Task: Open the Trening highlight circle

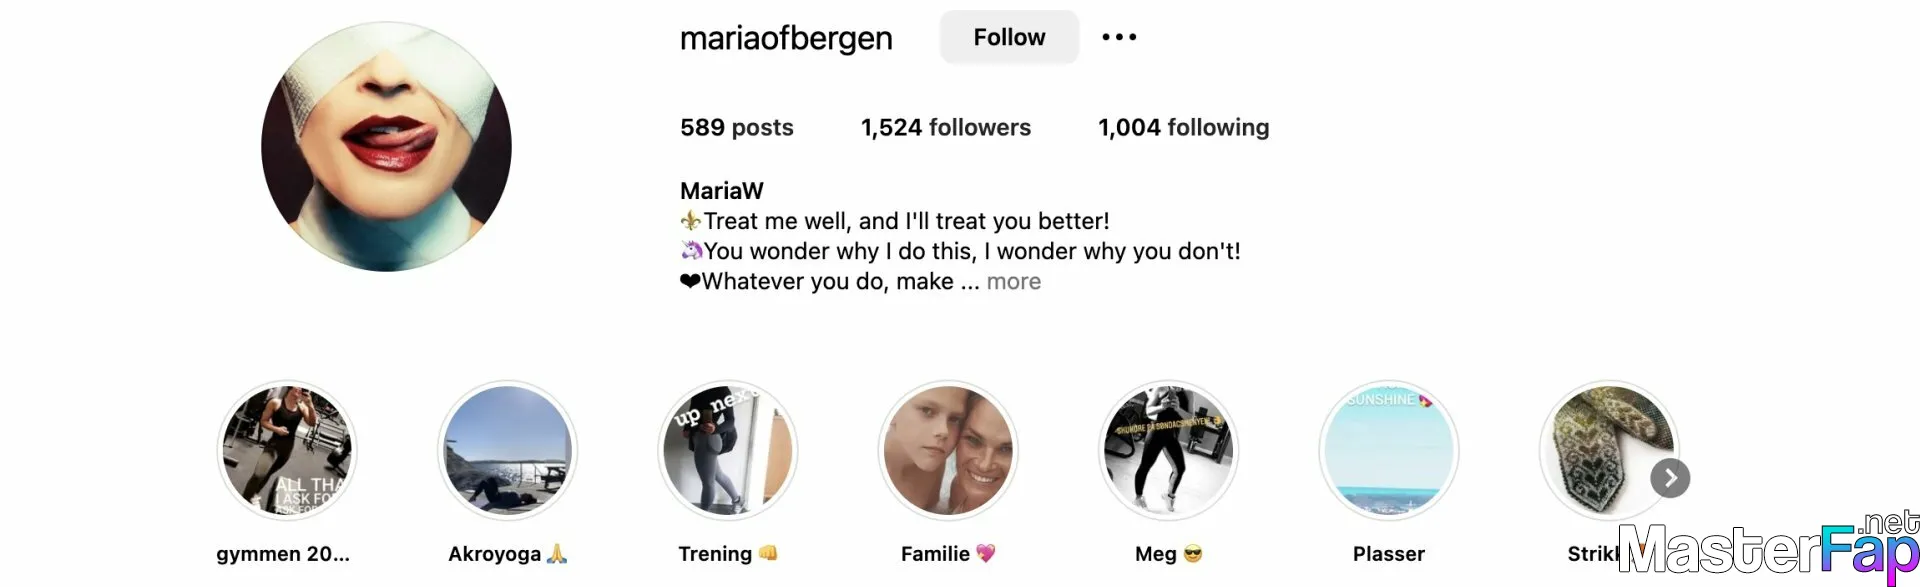Action: click(x=728, y=450)
